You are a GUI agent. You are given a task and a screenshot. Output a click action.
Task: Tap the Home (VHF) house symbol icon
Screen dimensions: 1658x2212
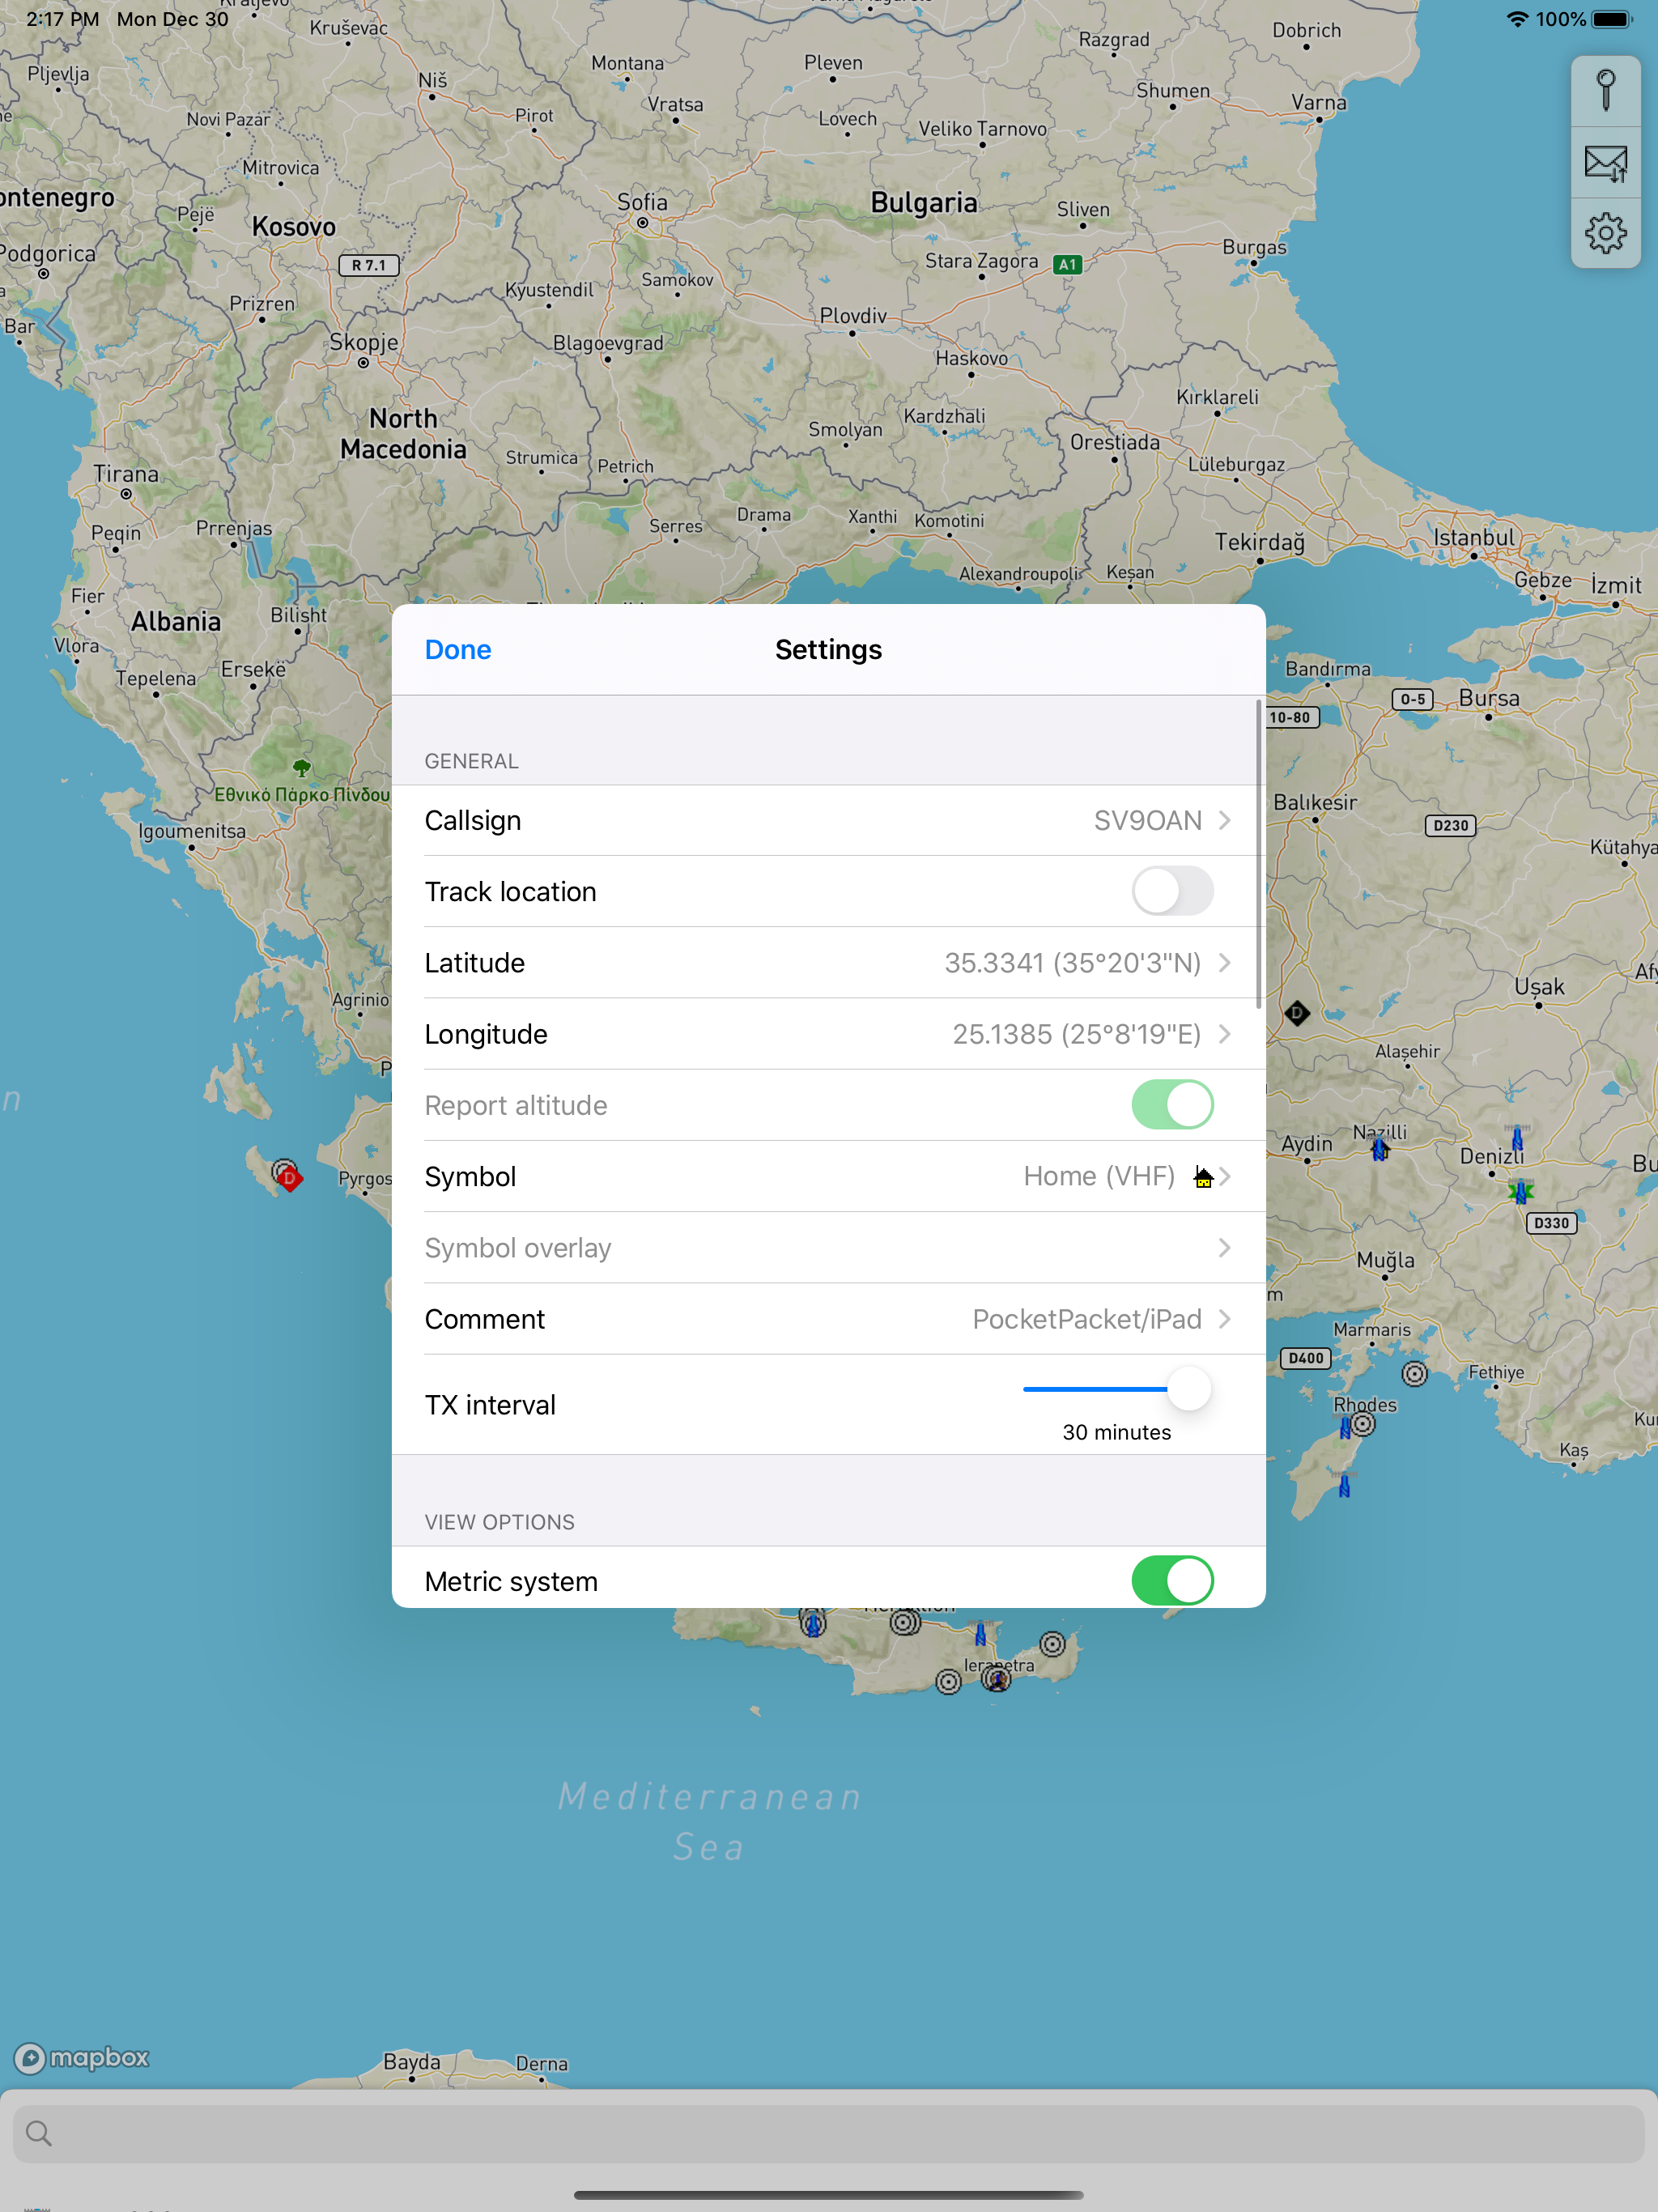pyautogui.click(x=1203, y=1177)
